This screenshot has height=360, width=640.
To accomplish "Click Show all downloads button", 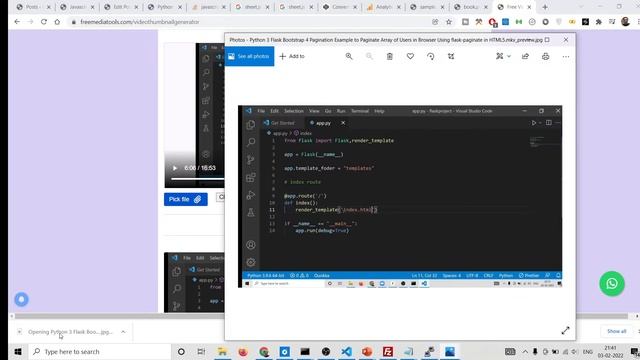I will (x=617, y=331).
